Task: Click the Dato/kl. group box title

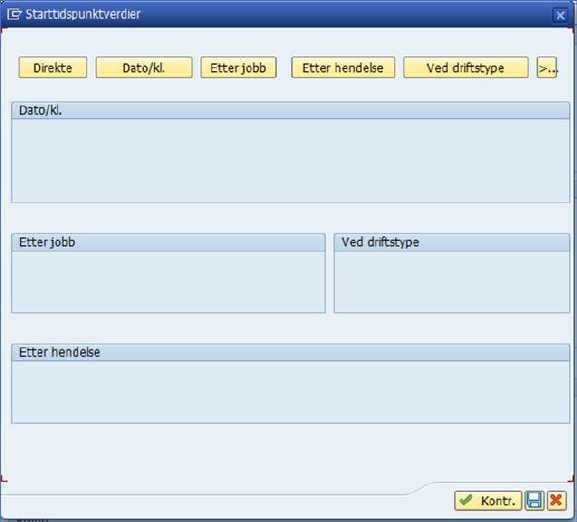Action: pos(40,110)
